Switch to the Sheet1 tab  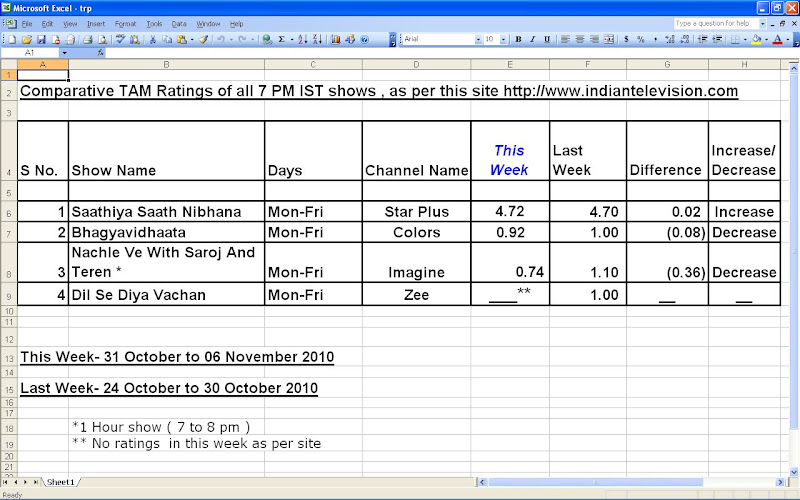pyautogui.click(x=61, y=482)
